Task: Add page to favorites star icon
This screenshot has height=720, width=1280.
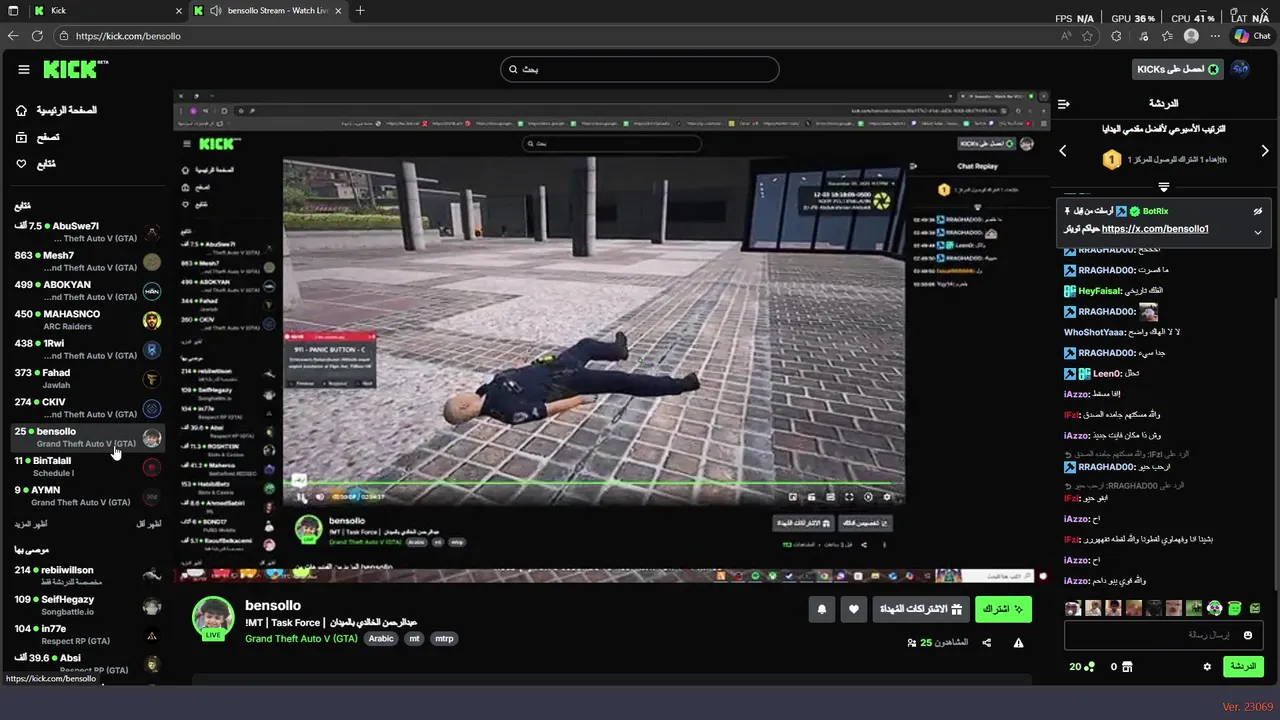Action: coord(1087,35)
